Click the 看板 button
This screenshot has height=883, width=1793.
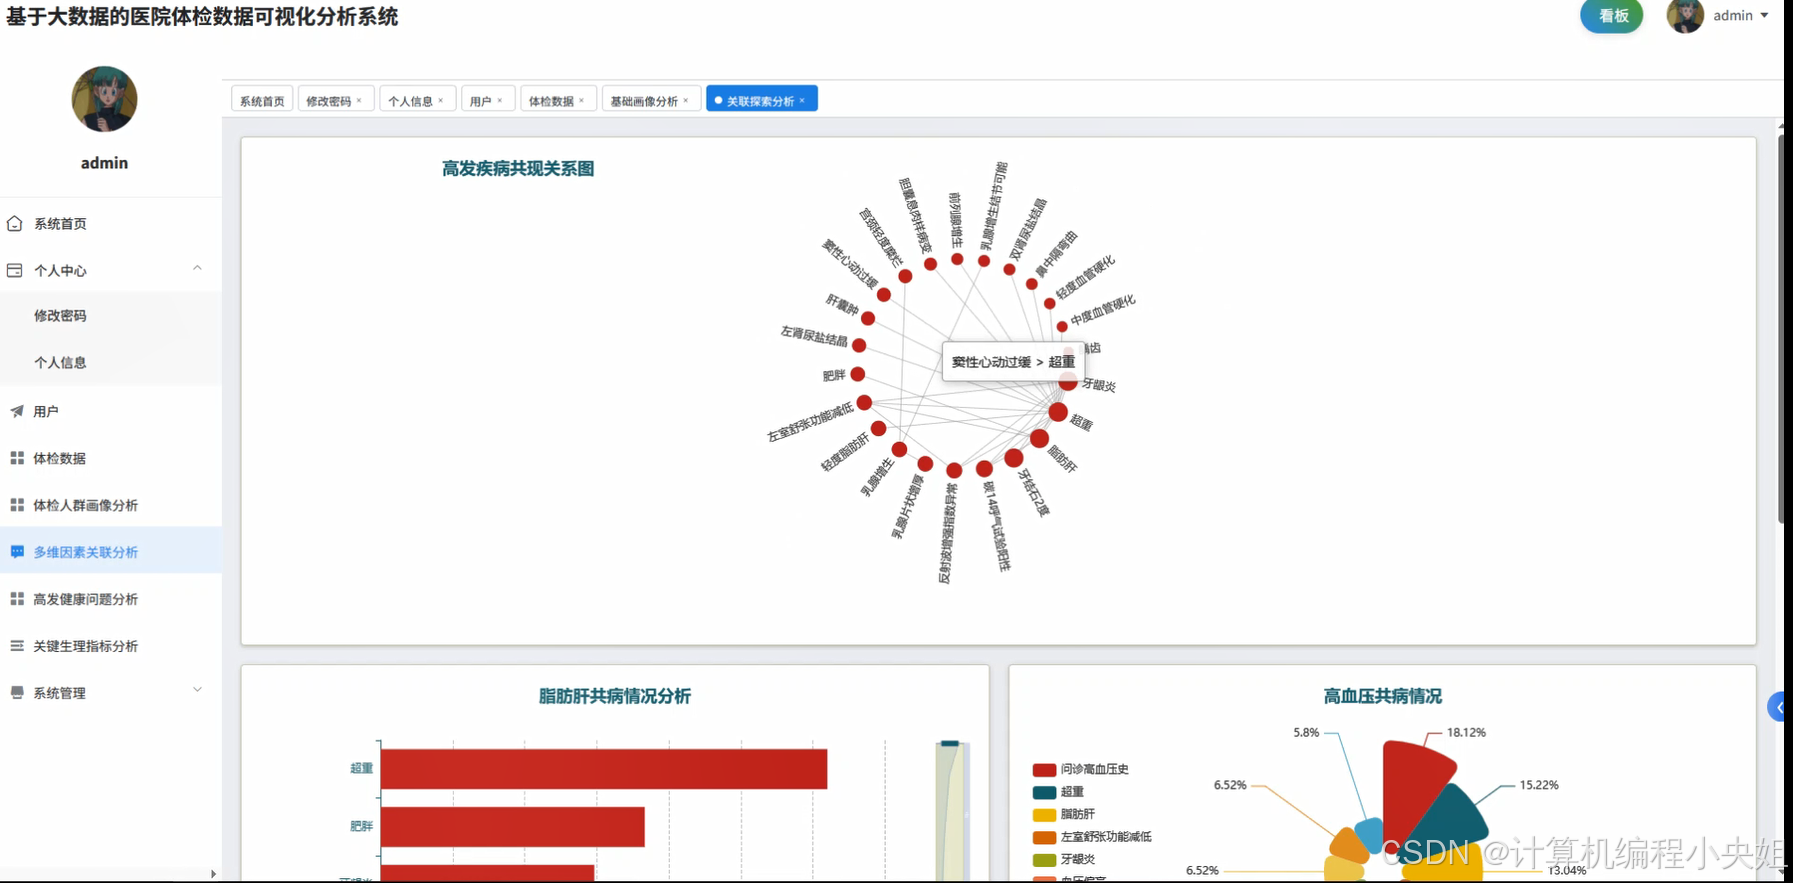(x=1612, y=16)
